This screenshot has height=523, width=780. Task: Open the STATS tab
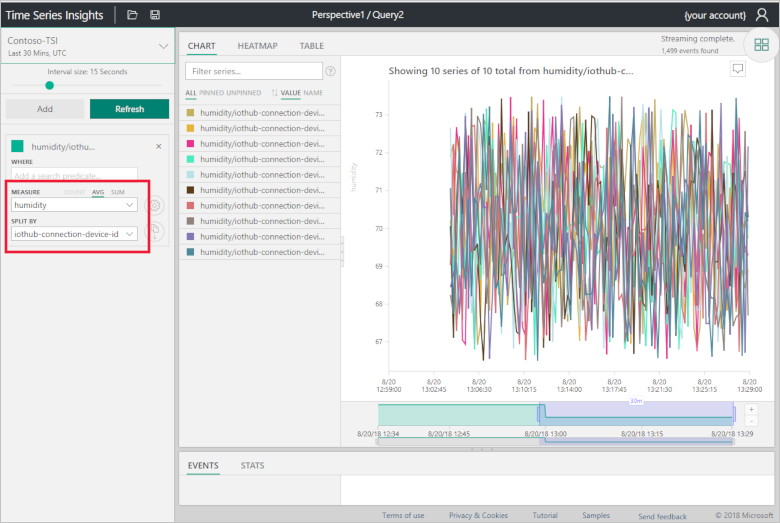tap(252, 465)
